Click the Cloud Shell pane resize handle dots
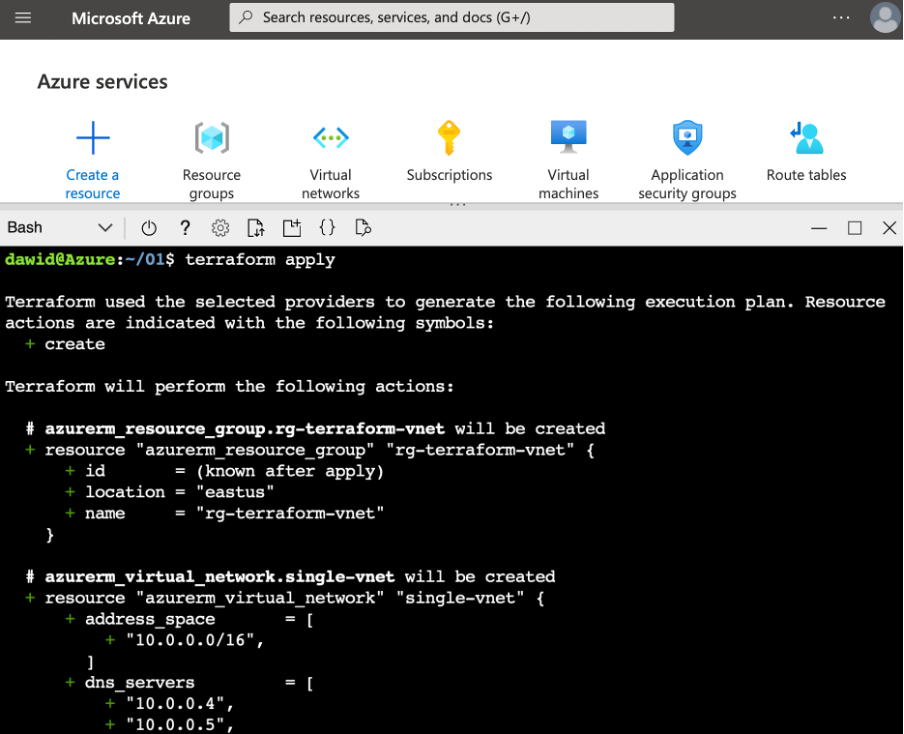 (458, 204)
